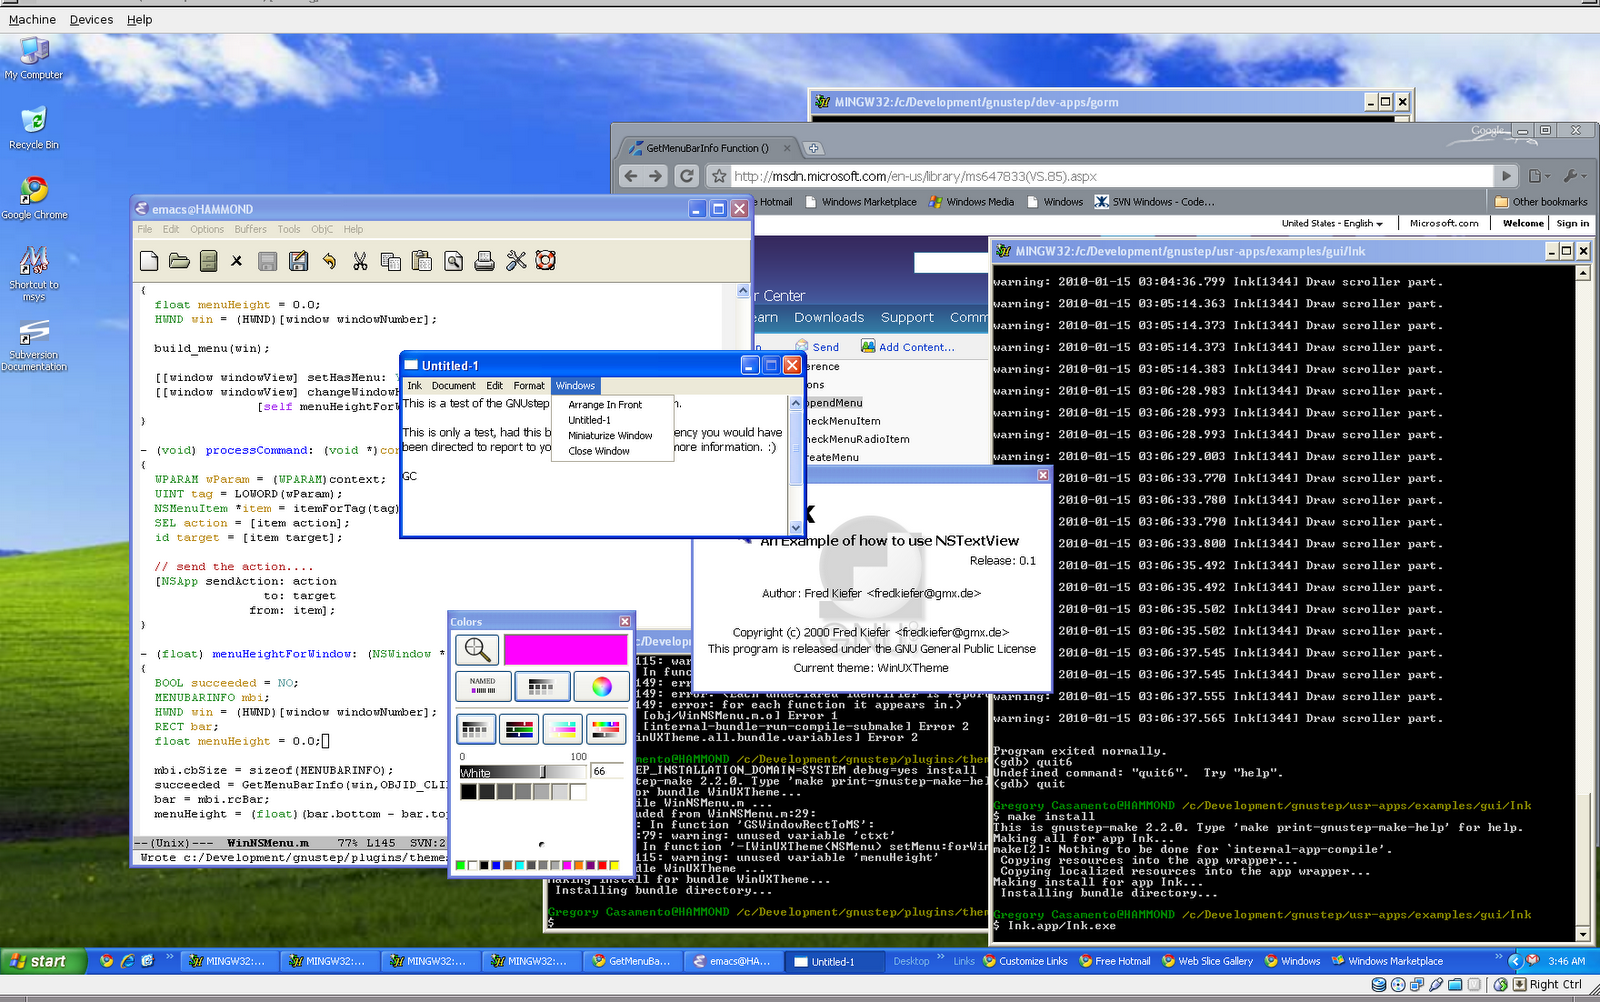Open the VirtualBox Devices menu
Image resolution: width=1600 pixels, height=1002 pixels.
click(x=91, y=19)
